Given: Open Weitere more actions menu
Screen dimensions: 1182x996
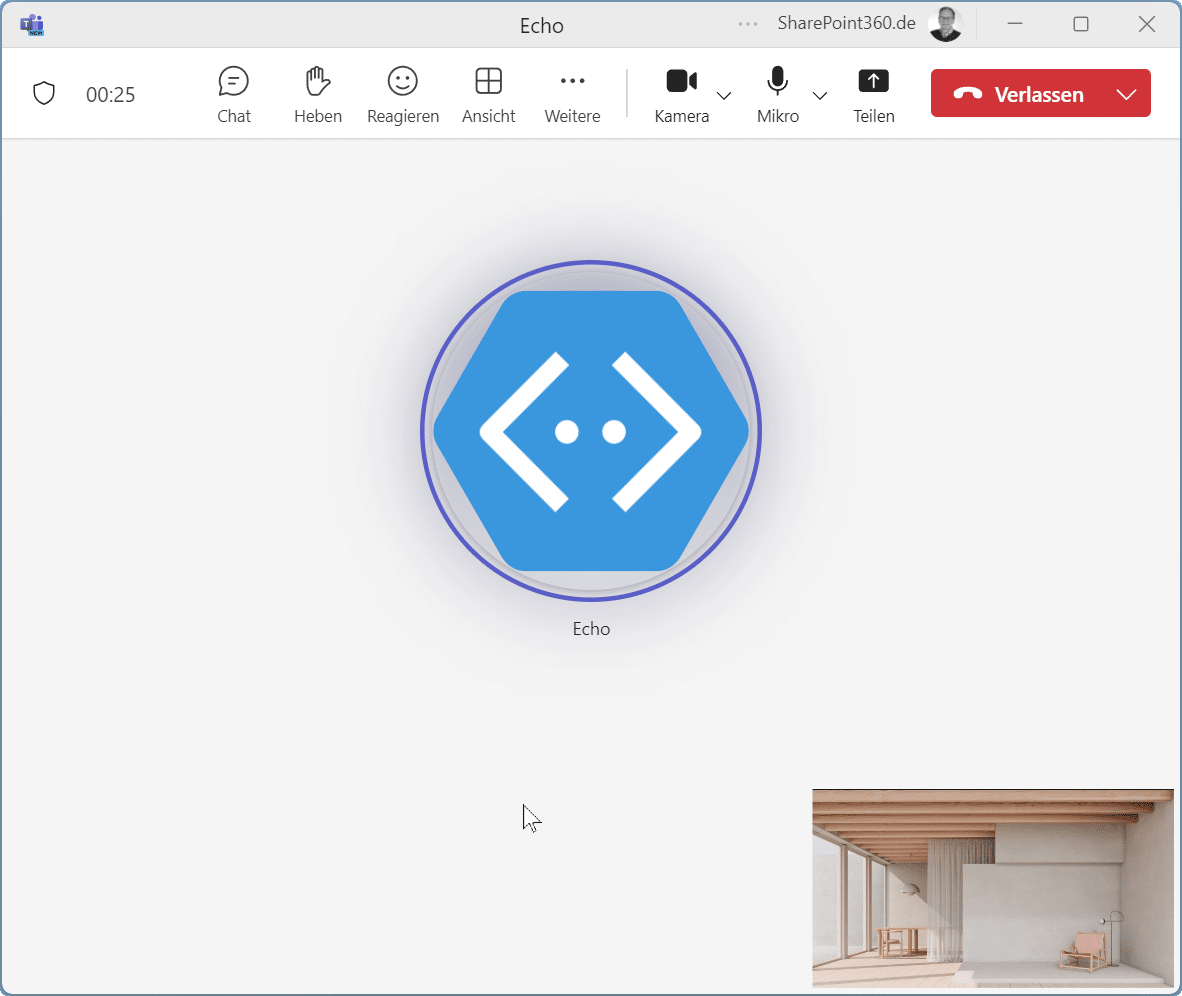Looking at the screenshot, I should 572,95.
